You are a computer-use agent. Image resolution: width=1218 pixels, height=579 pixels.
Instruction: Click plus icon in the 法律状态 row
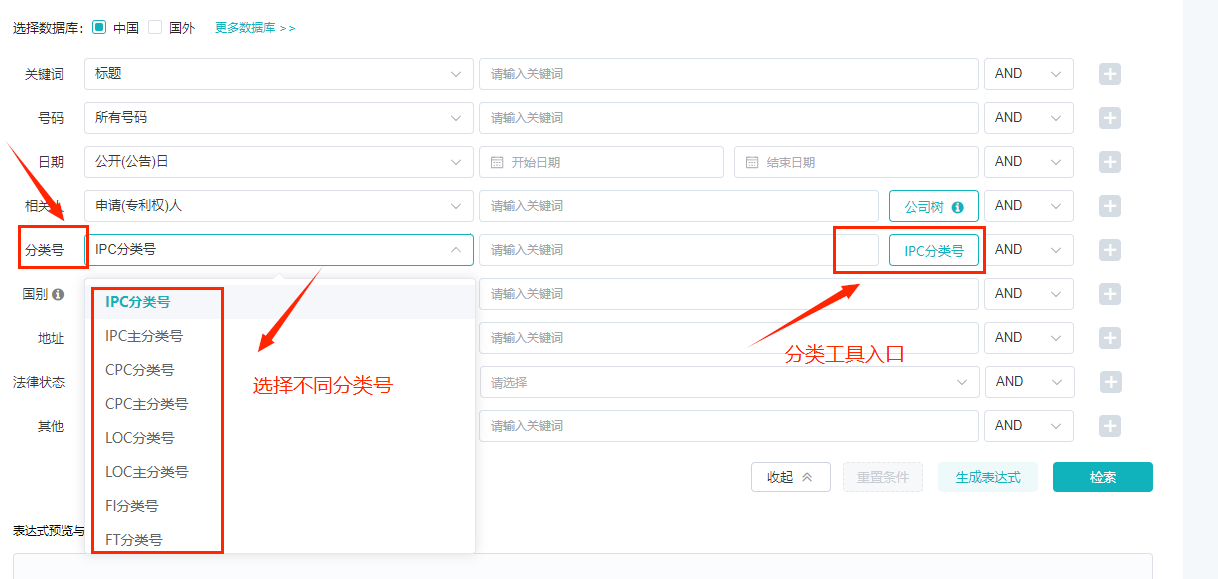click(x=1111, y=382)
